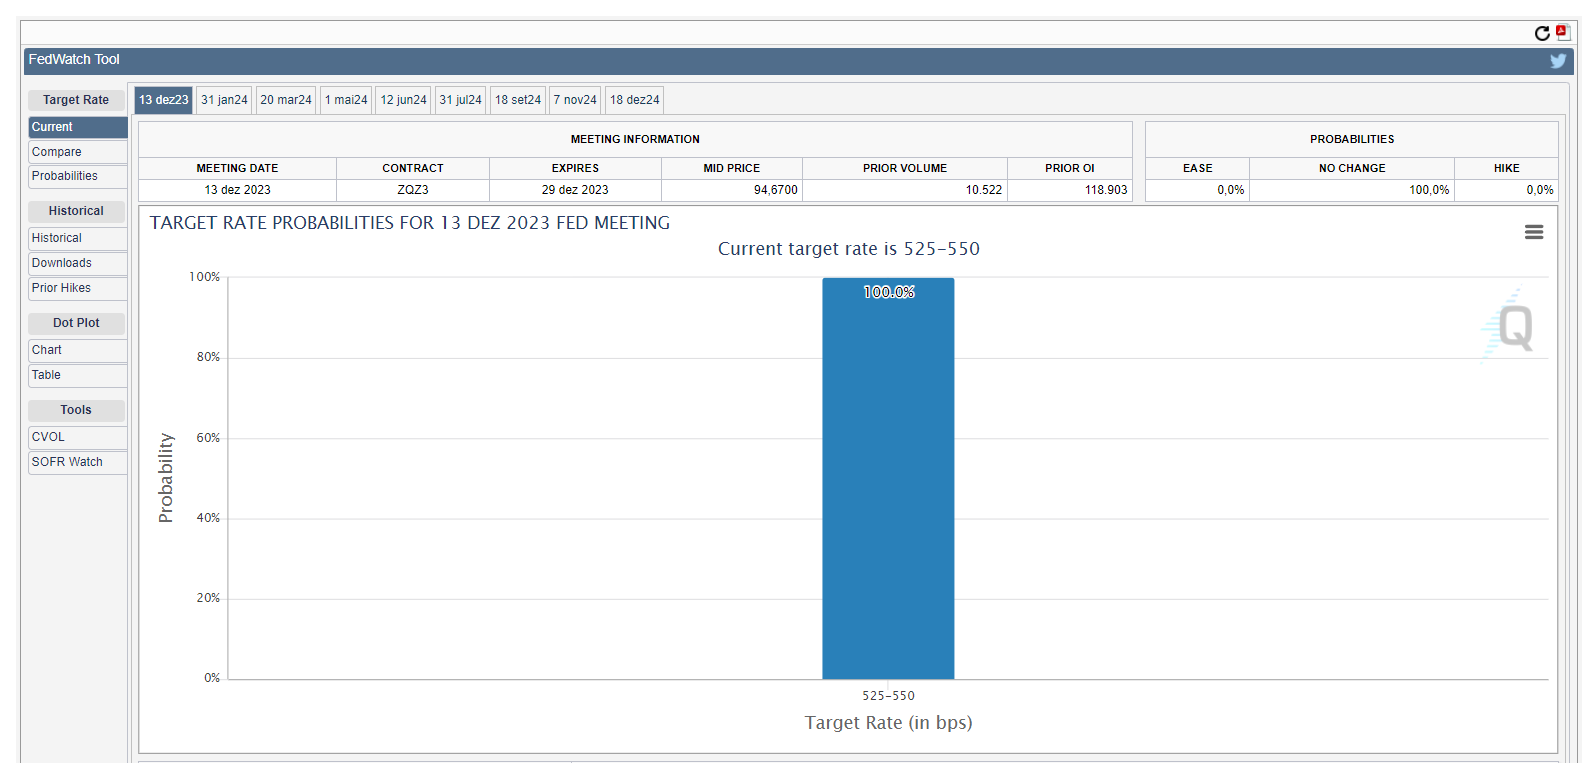Select the 1 mai24 meeting tab

coord(346,100)
